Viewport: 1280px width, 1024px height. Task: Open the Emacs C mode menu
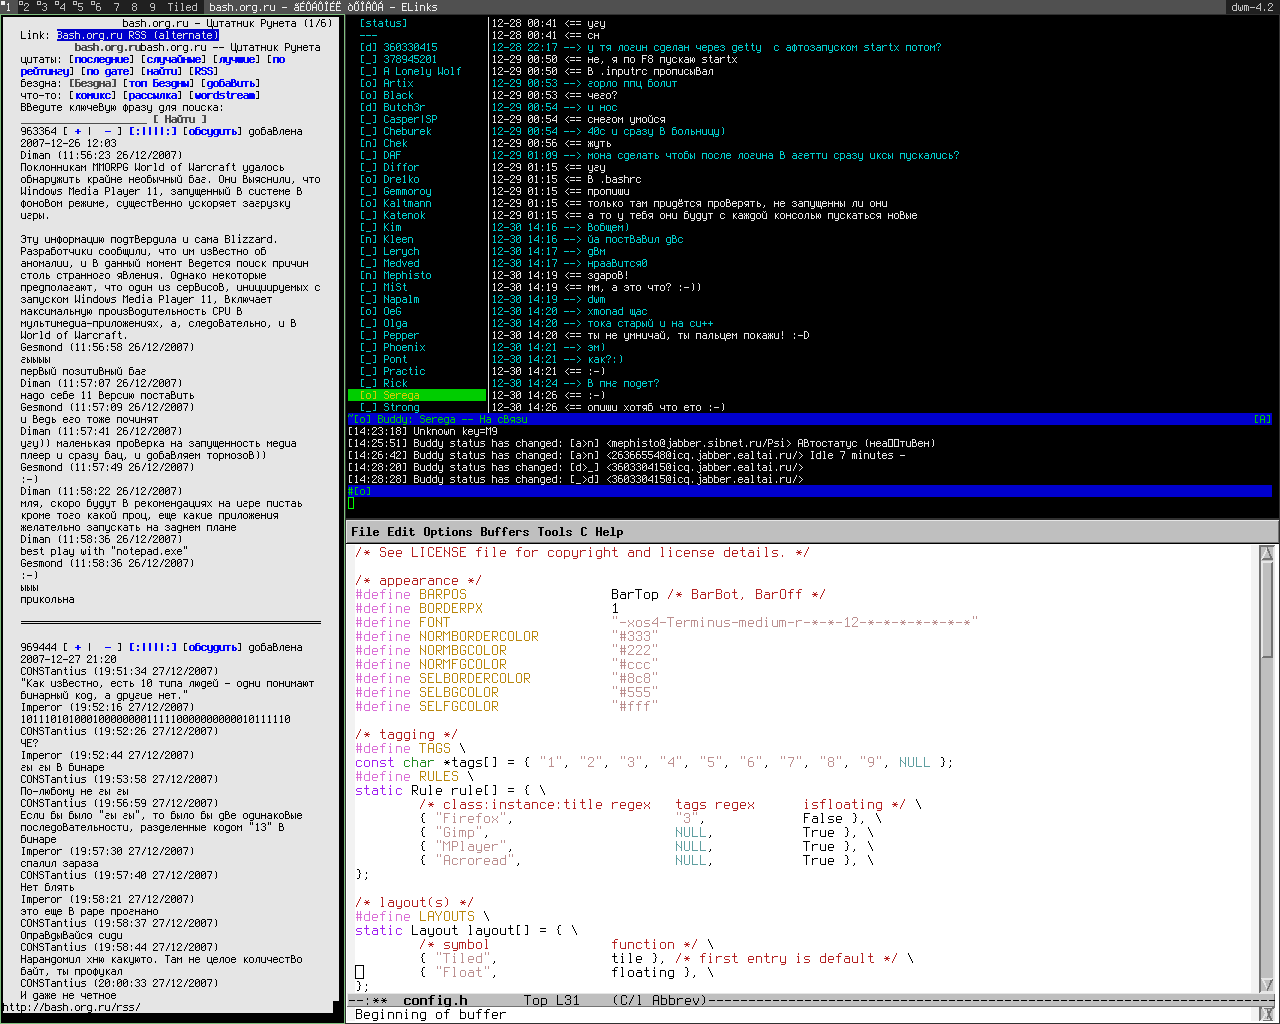point(584,532)
